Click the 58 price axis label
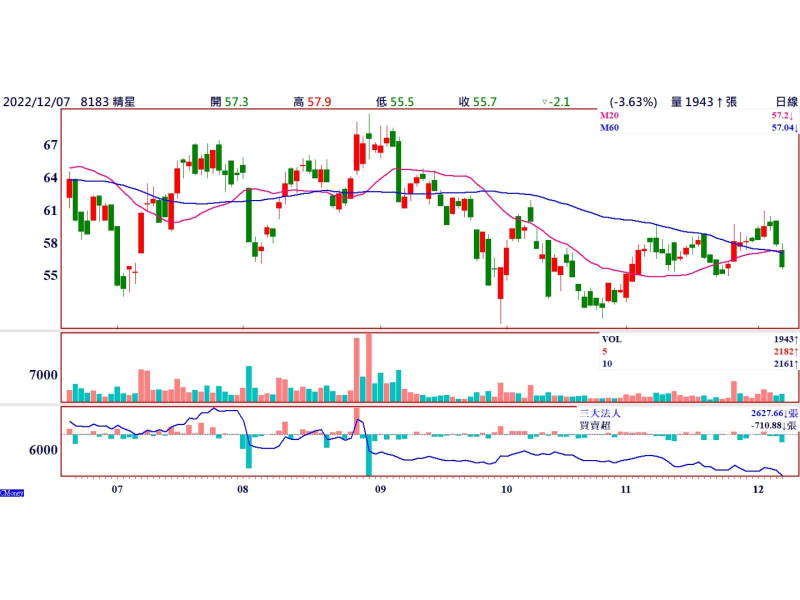The image size is (800, 600). tap(51, 243)
